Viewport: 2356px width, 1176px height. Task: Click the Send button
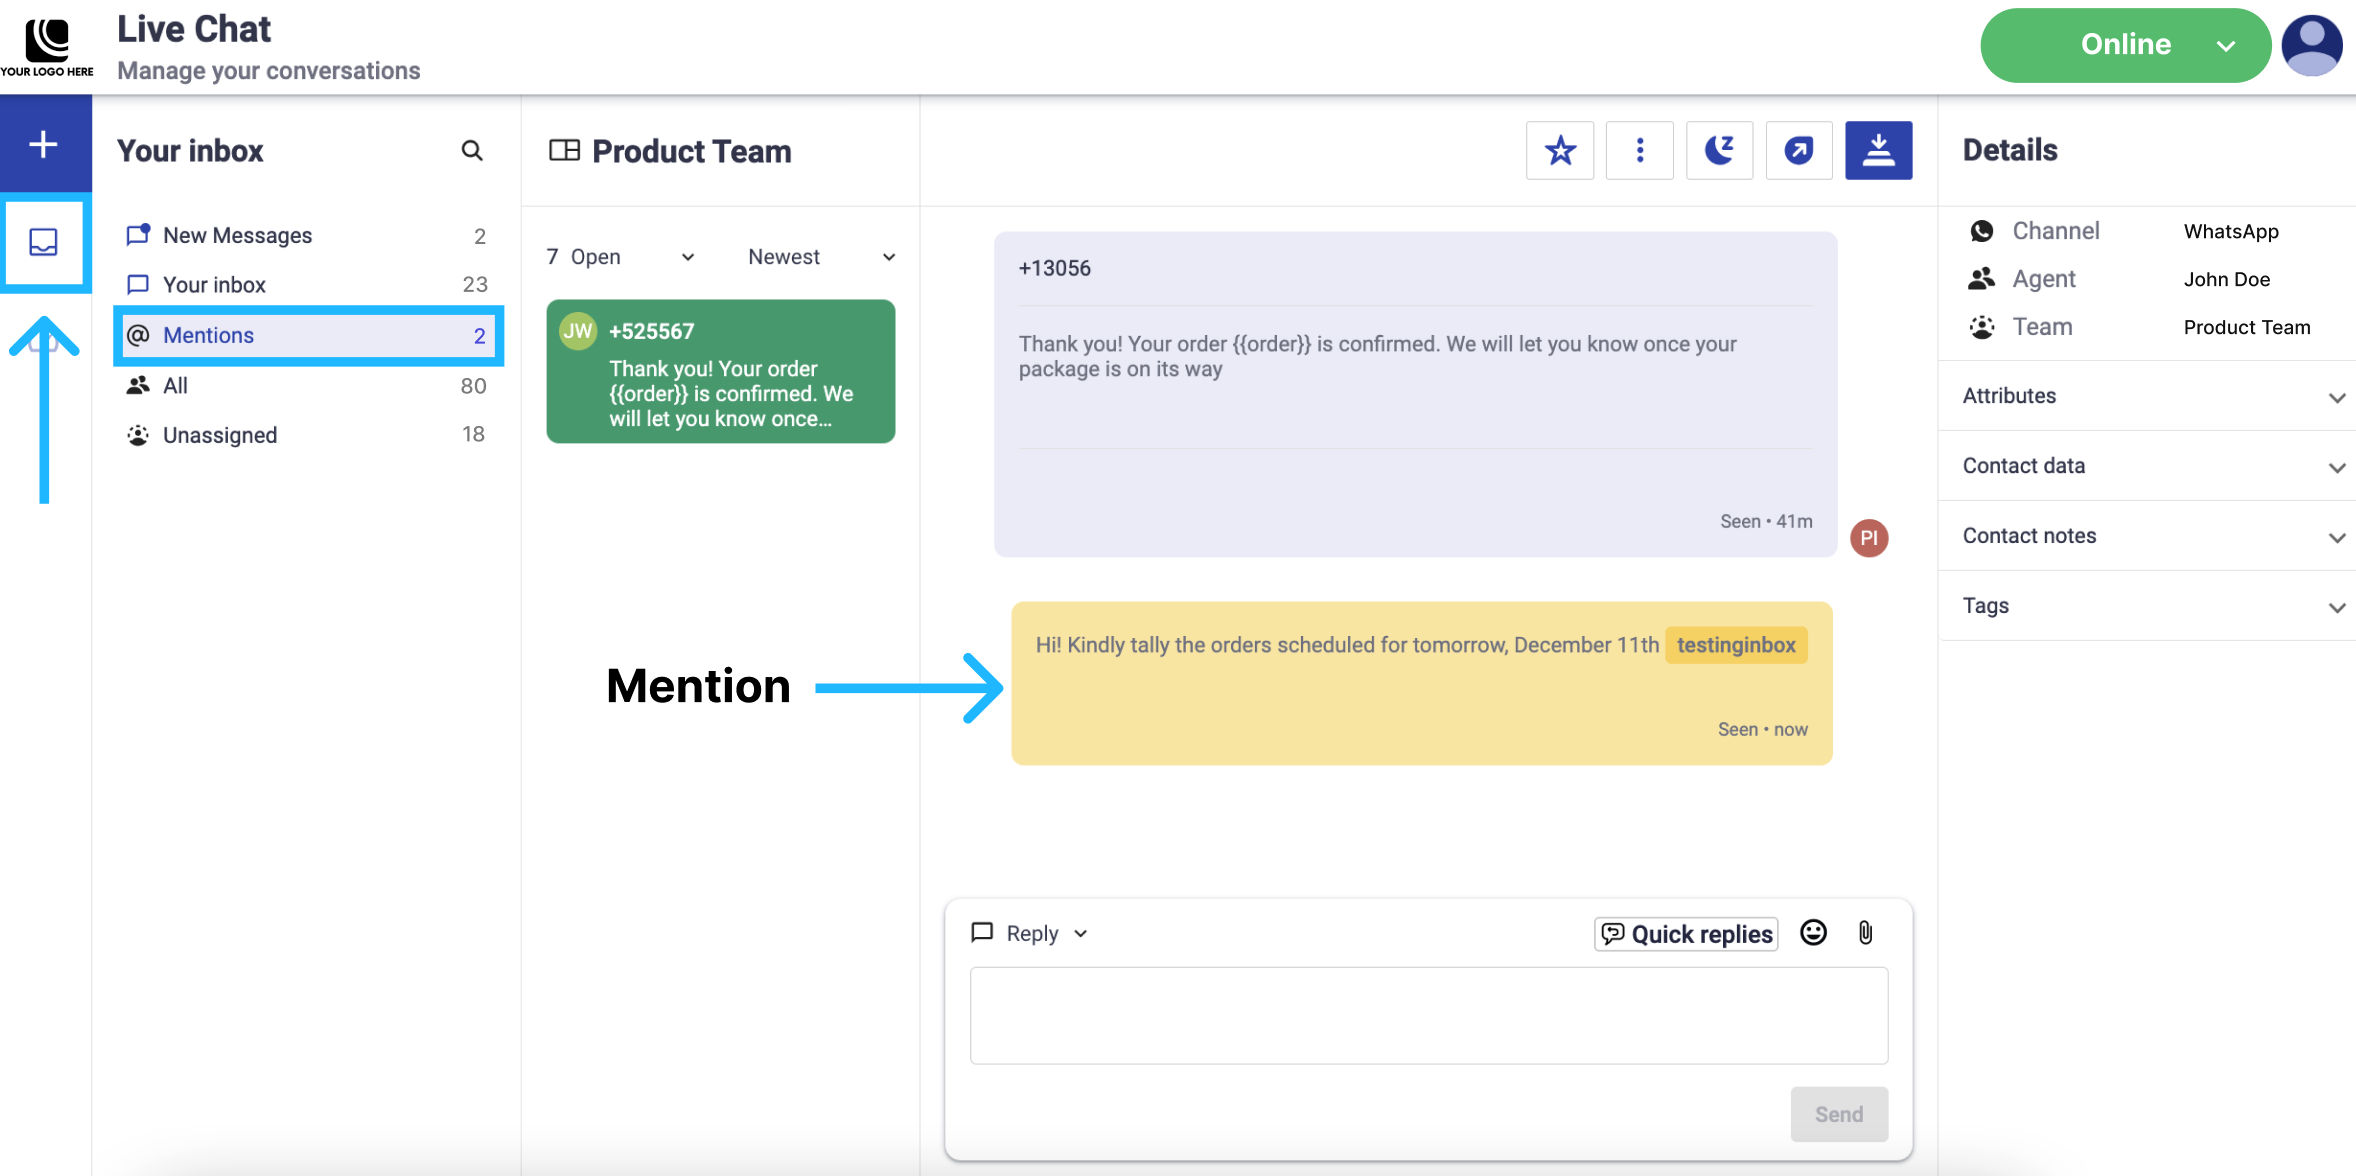[1838, 1114]
